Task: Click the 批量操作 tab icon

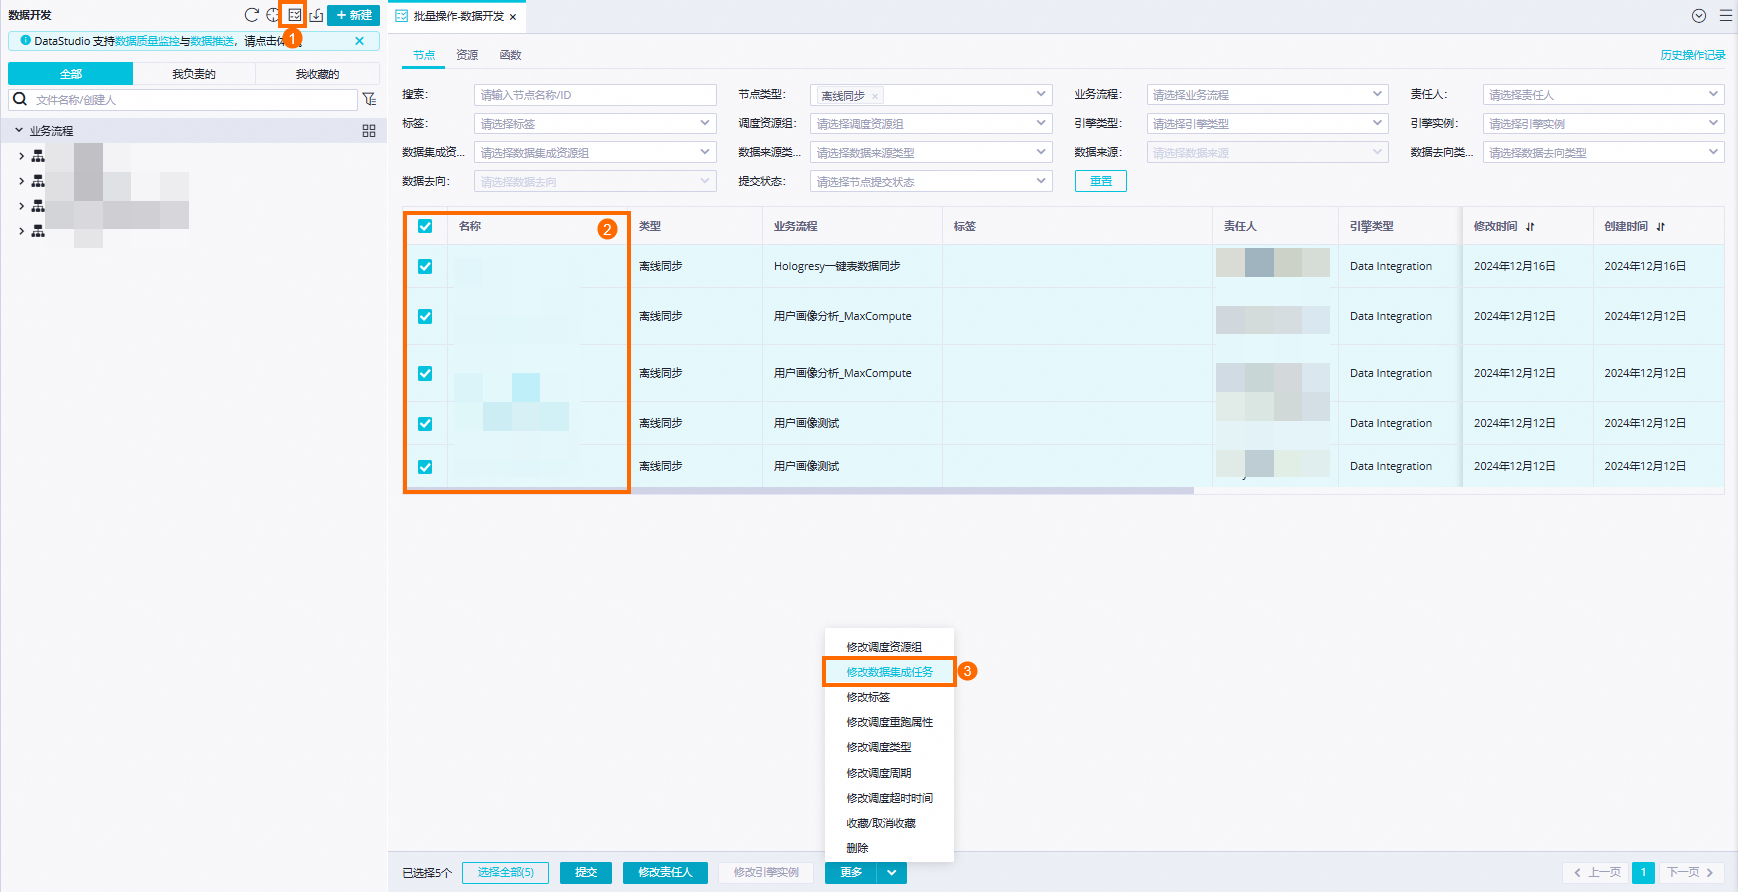Action: pos(402,16)
